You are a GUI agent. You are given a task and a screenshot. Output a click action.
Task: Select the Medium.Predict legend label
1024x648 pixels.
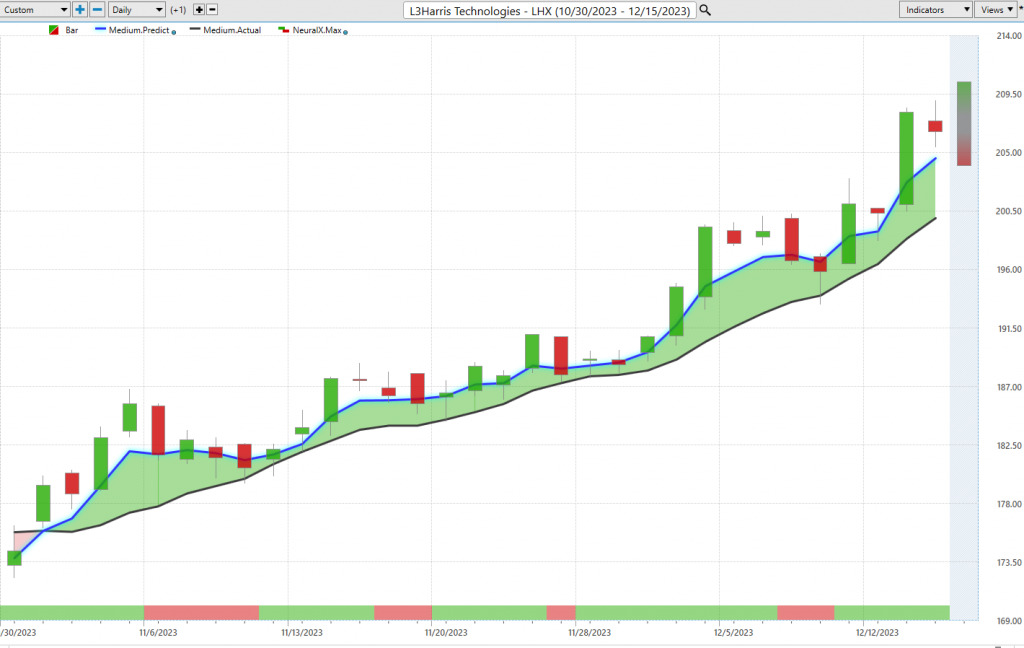(139, 30)
